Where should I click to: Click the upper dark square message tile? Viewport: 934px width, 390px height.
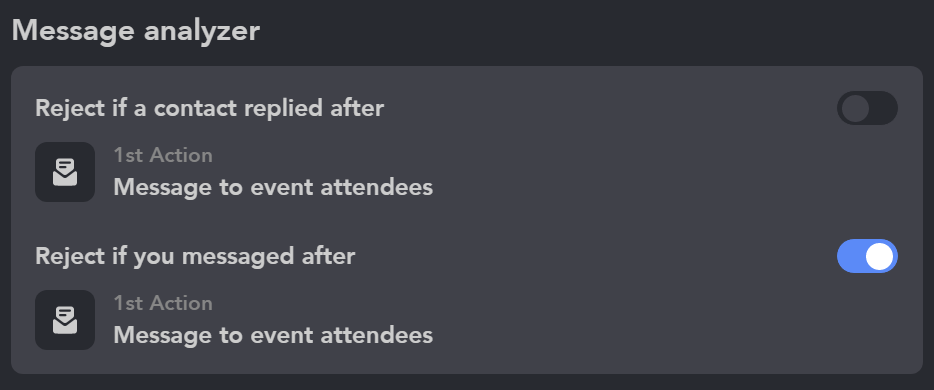coord(65,172)
